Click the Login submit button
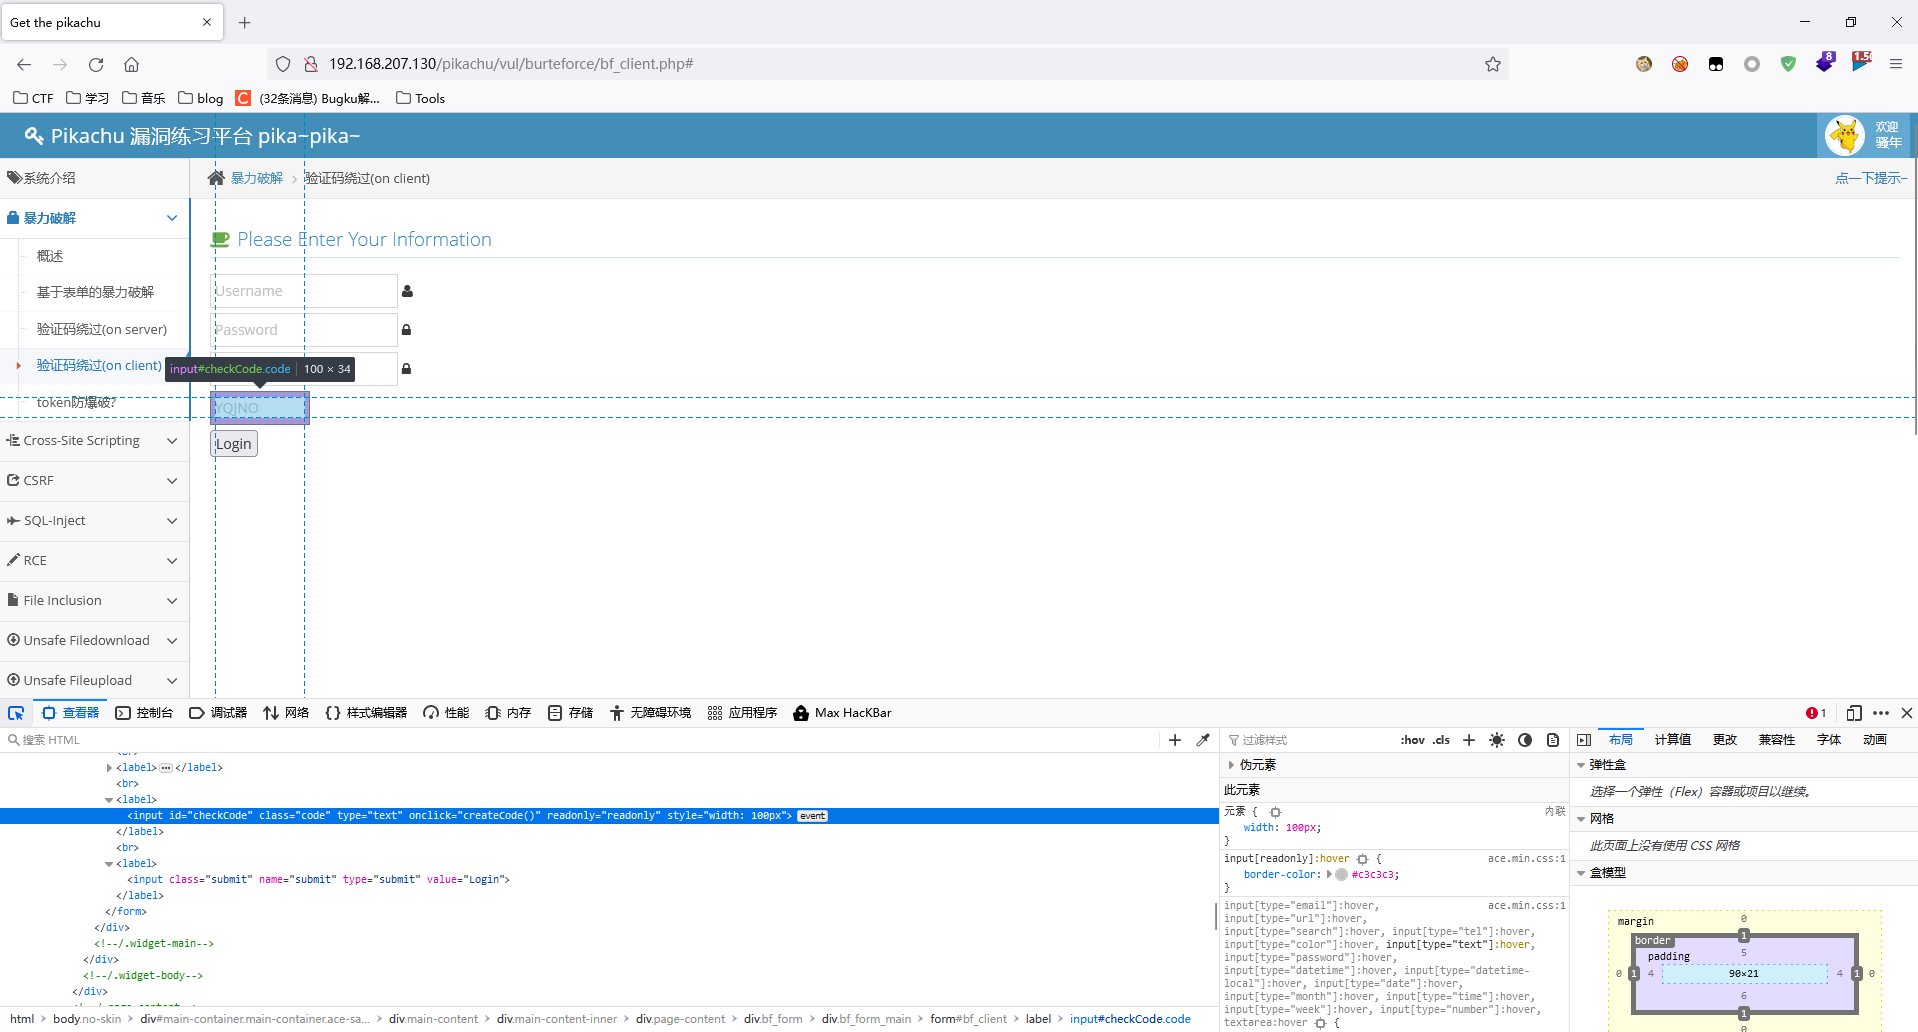The height and width of the screenshot is (1032, 1918). click(x=234, y=444)
